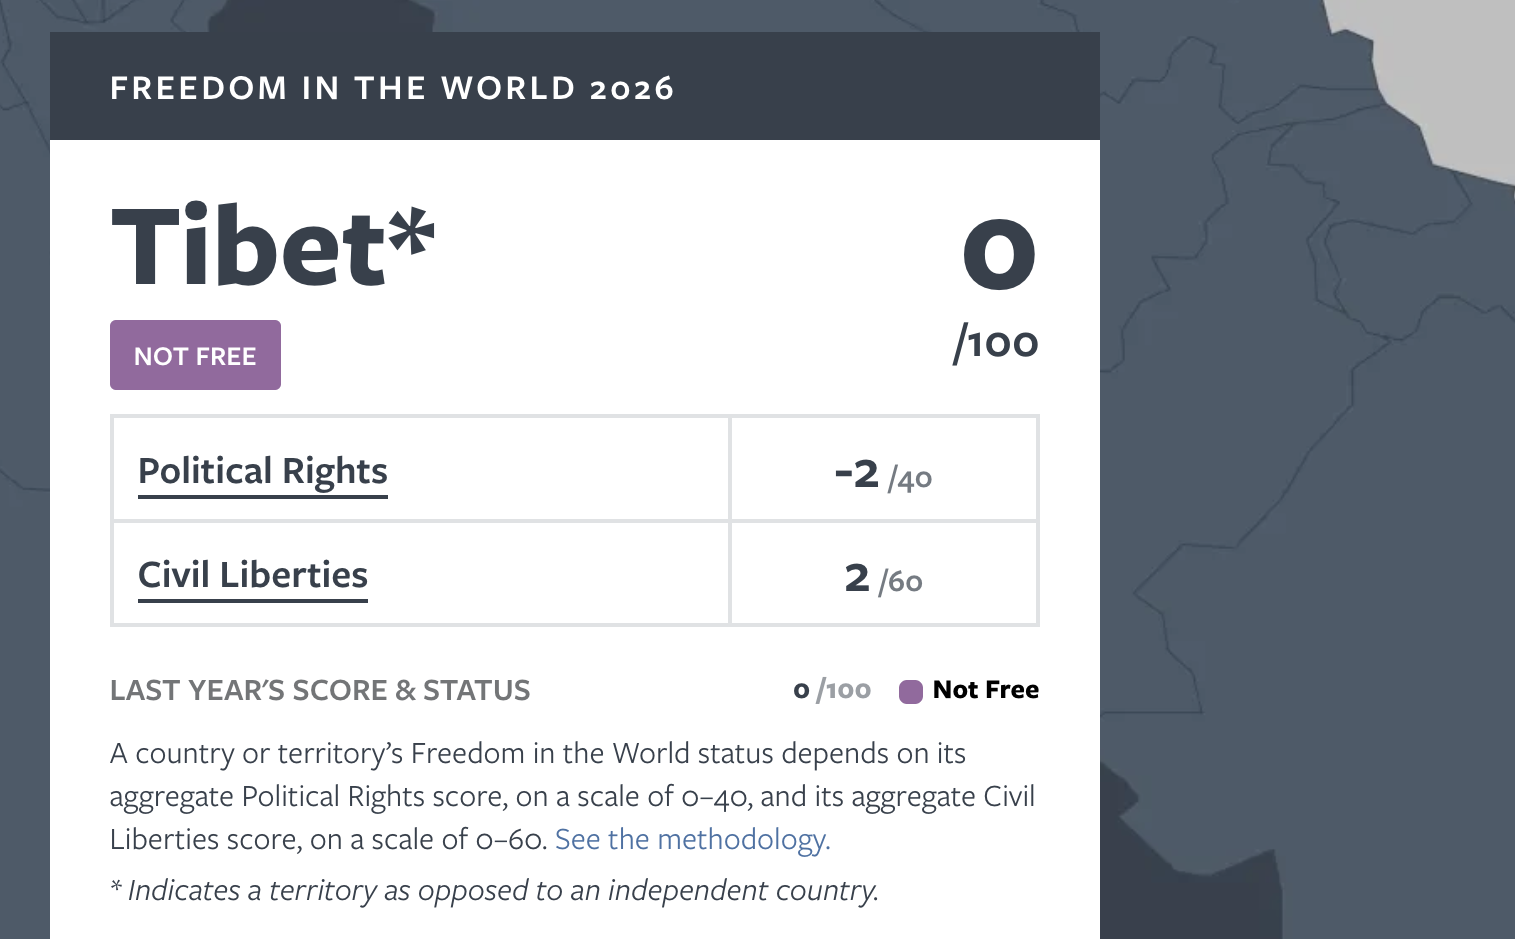Click the -2 /40 Political Rights score cell
This screenshot has width=1515, height=939.
[884, 469]
